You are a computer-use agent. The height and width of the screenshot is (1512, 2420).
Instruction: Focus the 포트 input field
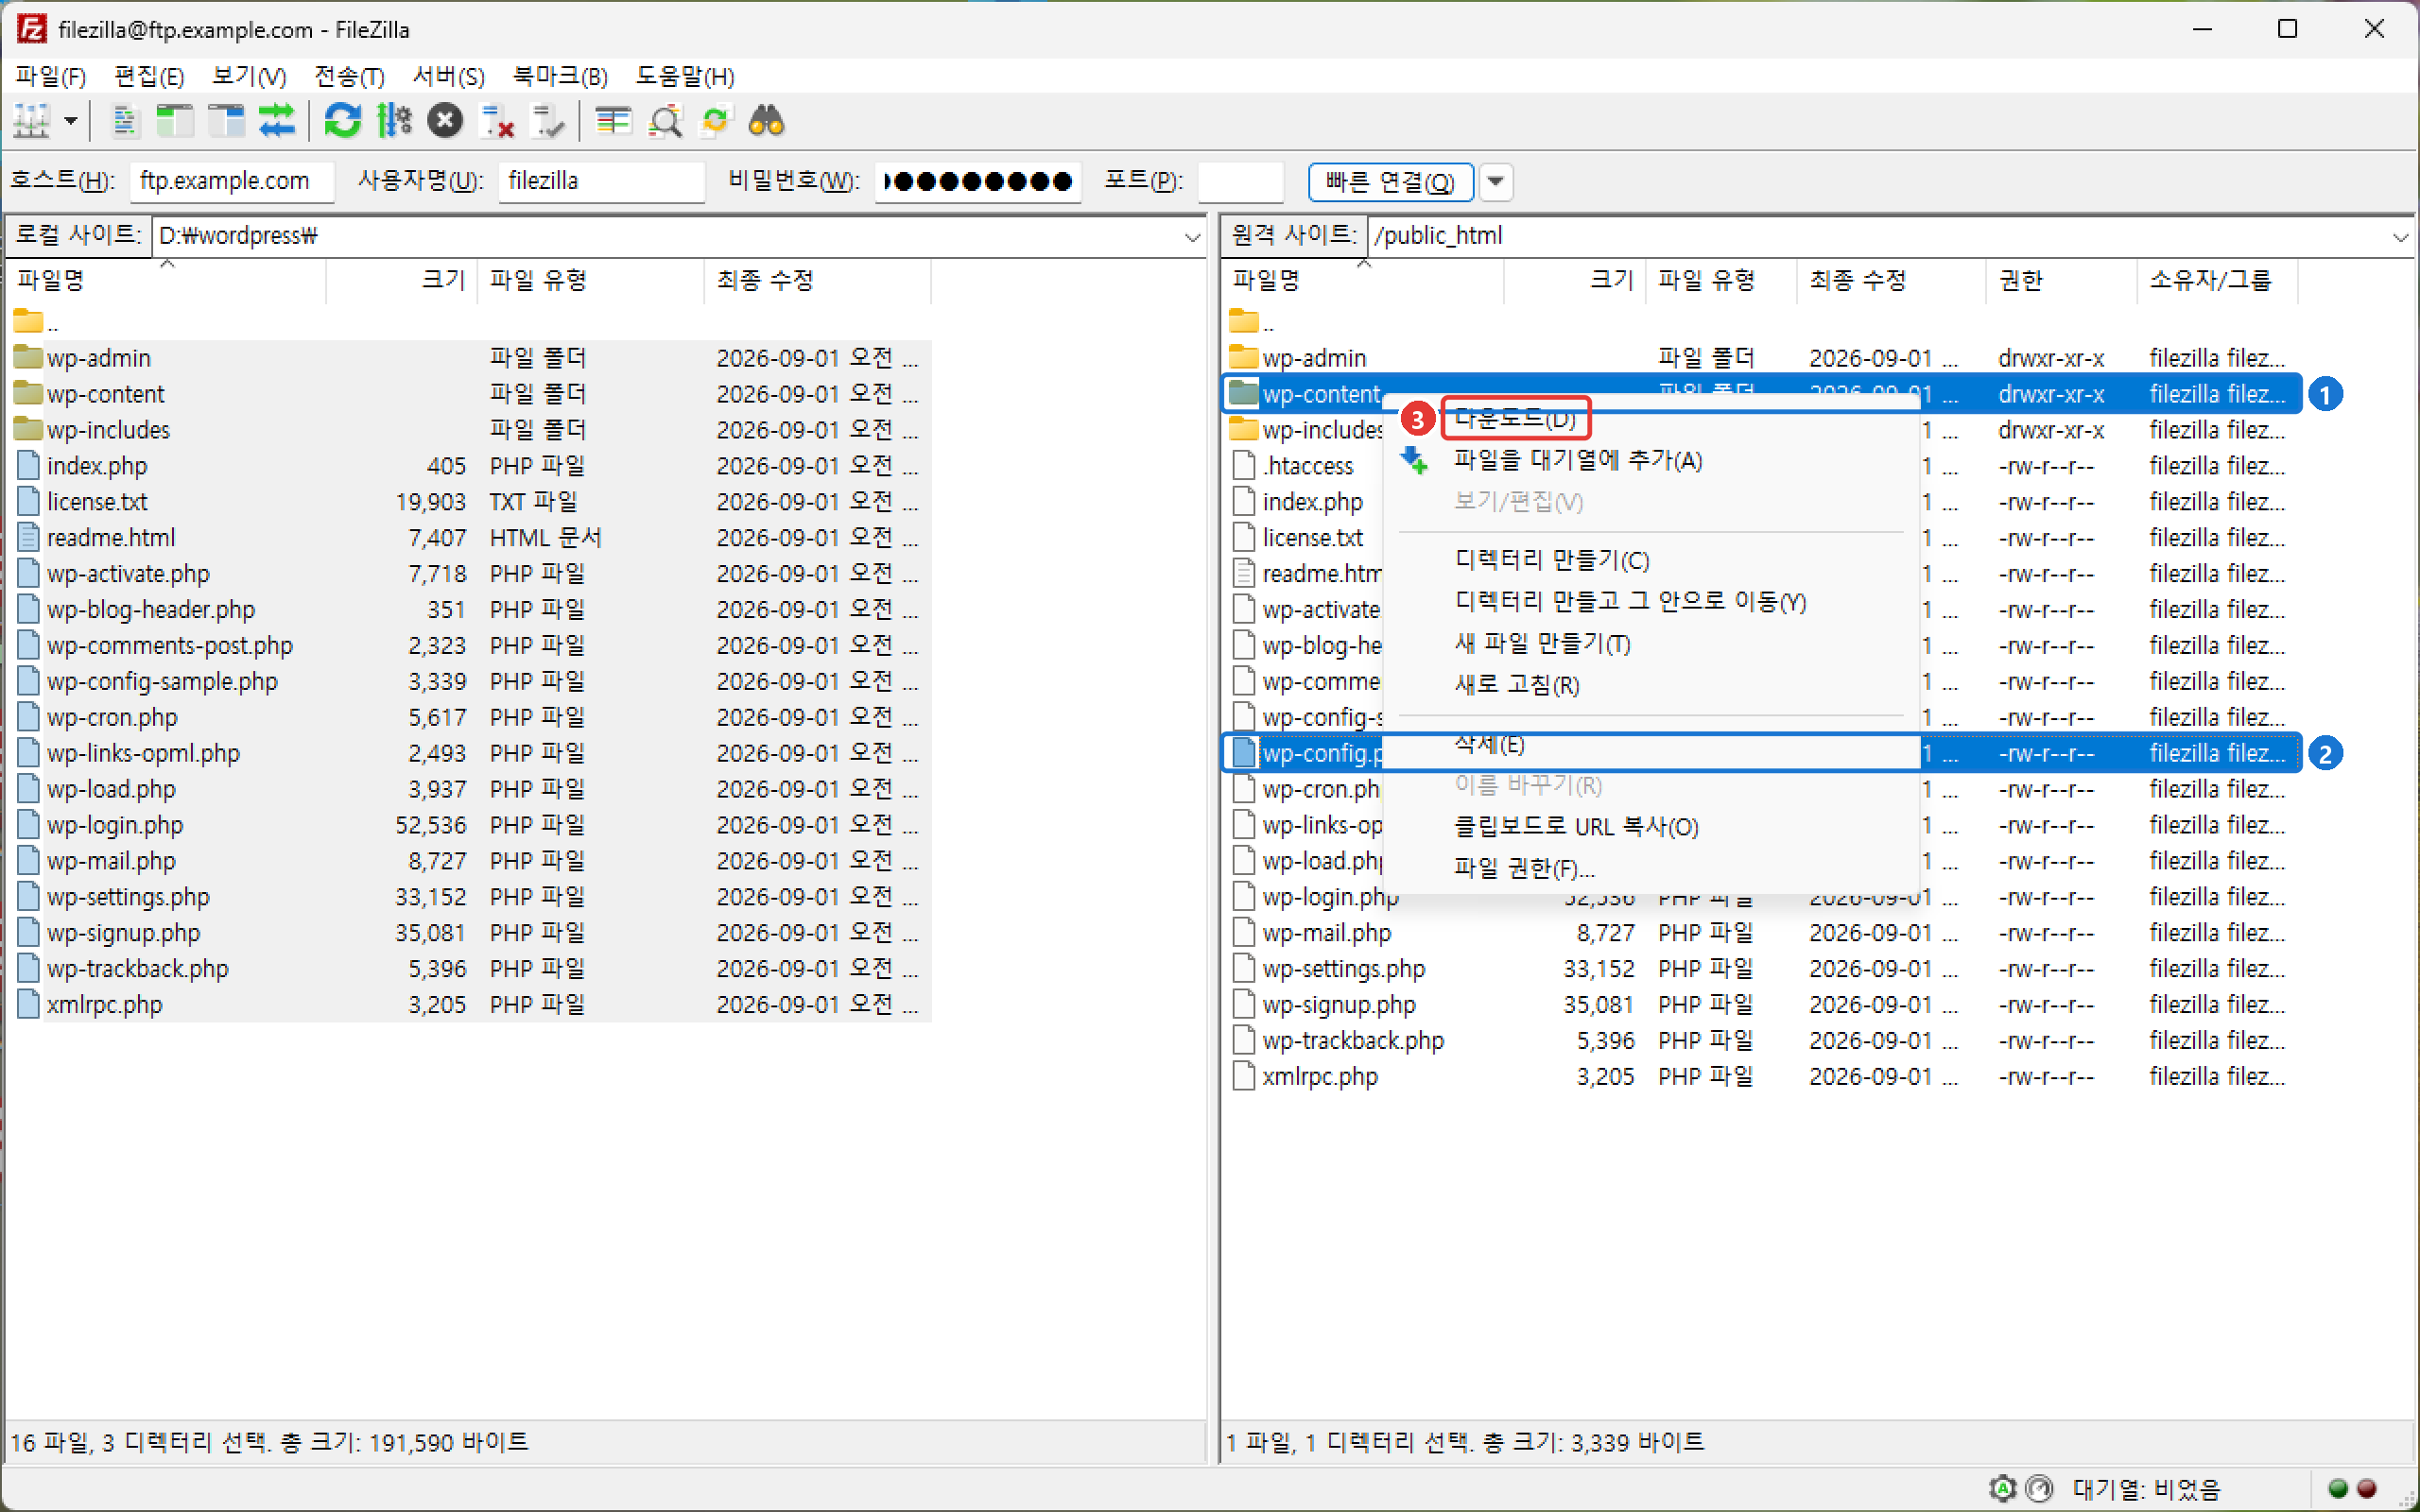[x=1240, y=181]
